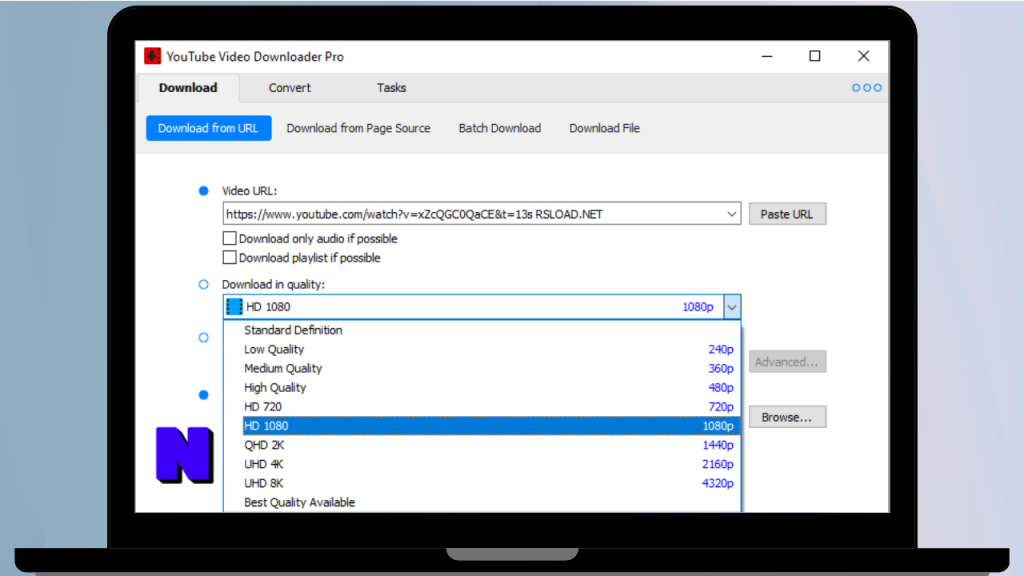Maximize the downloader window
Screen dimensions: 1024x576
(814, 56)
